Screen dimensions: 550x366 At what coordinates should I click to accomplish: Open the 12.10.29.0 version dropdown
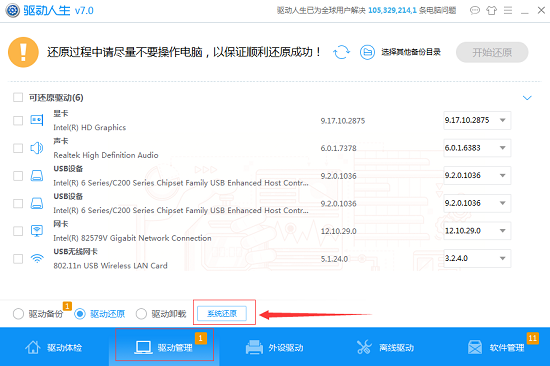(477, 231)
